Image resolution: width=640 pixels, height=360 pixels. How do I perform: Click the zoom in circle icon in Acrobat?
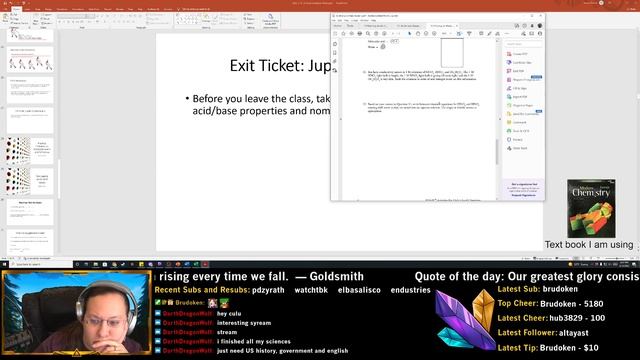(x=434, y=33)
